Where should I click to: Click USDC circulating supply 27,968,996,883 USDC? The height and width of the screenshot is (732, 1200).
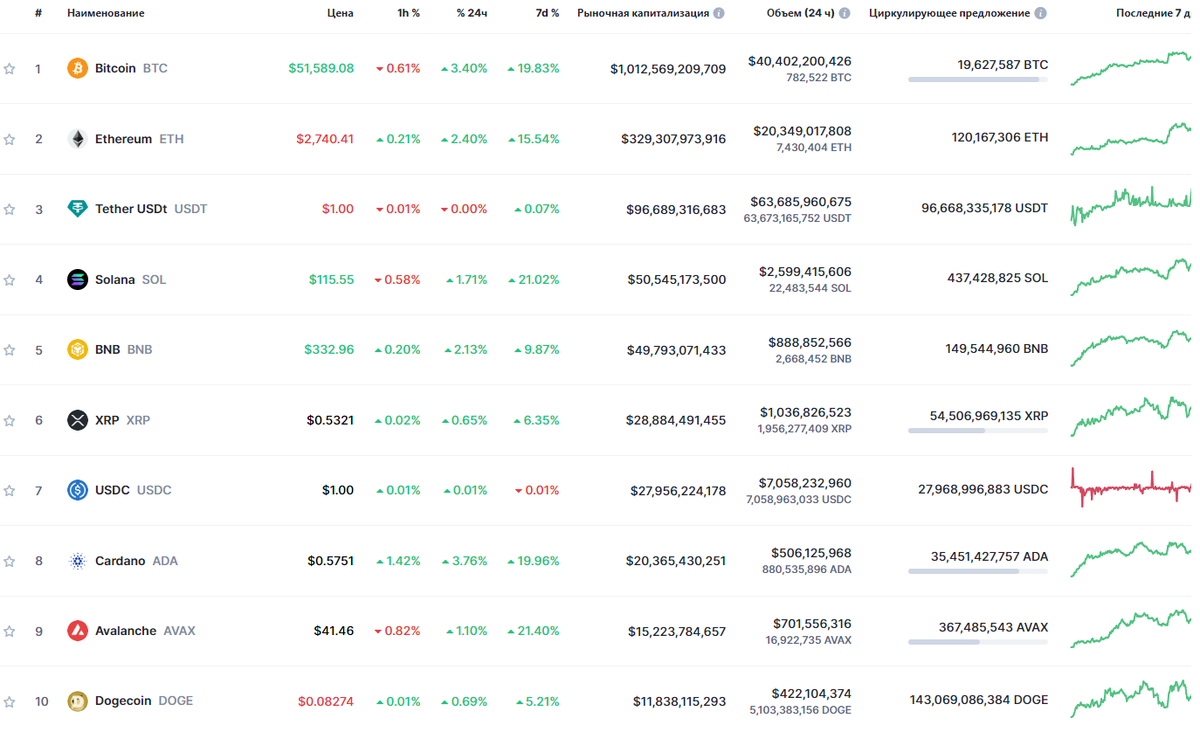pyautogui.click(x=983, y=490)
